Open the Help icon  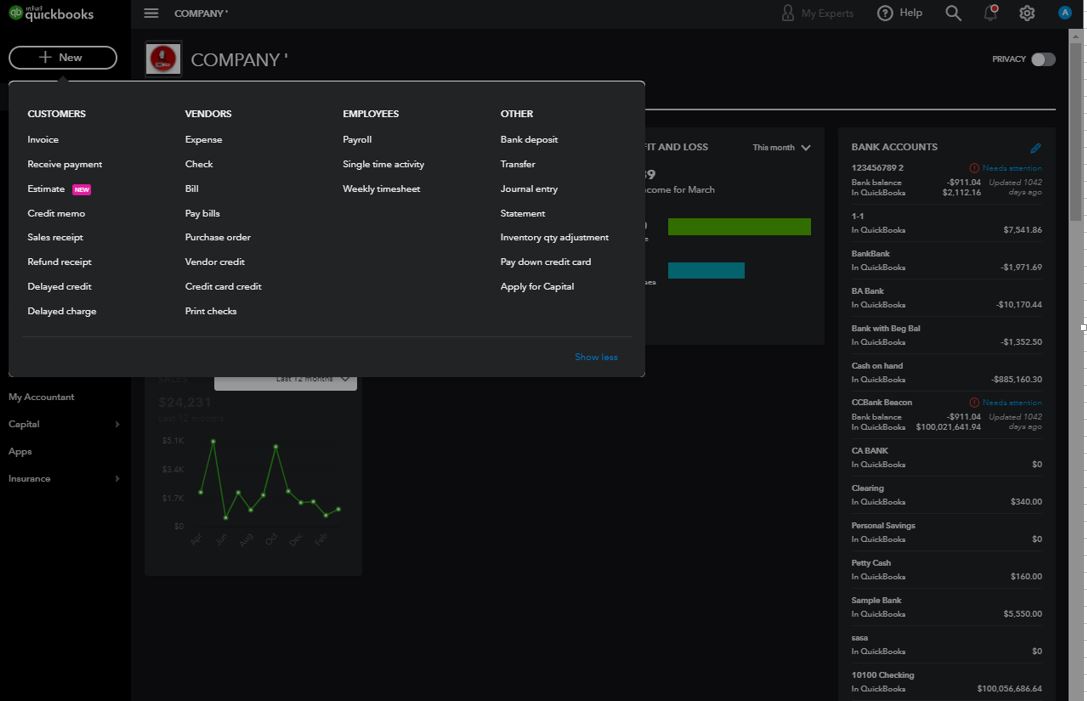click(x=885, y=13)
